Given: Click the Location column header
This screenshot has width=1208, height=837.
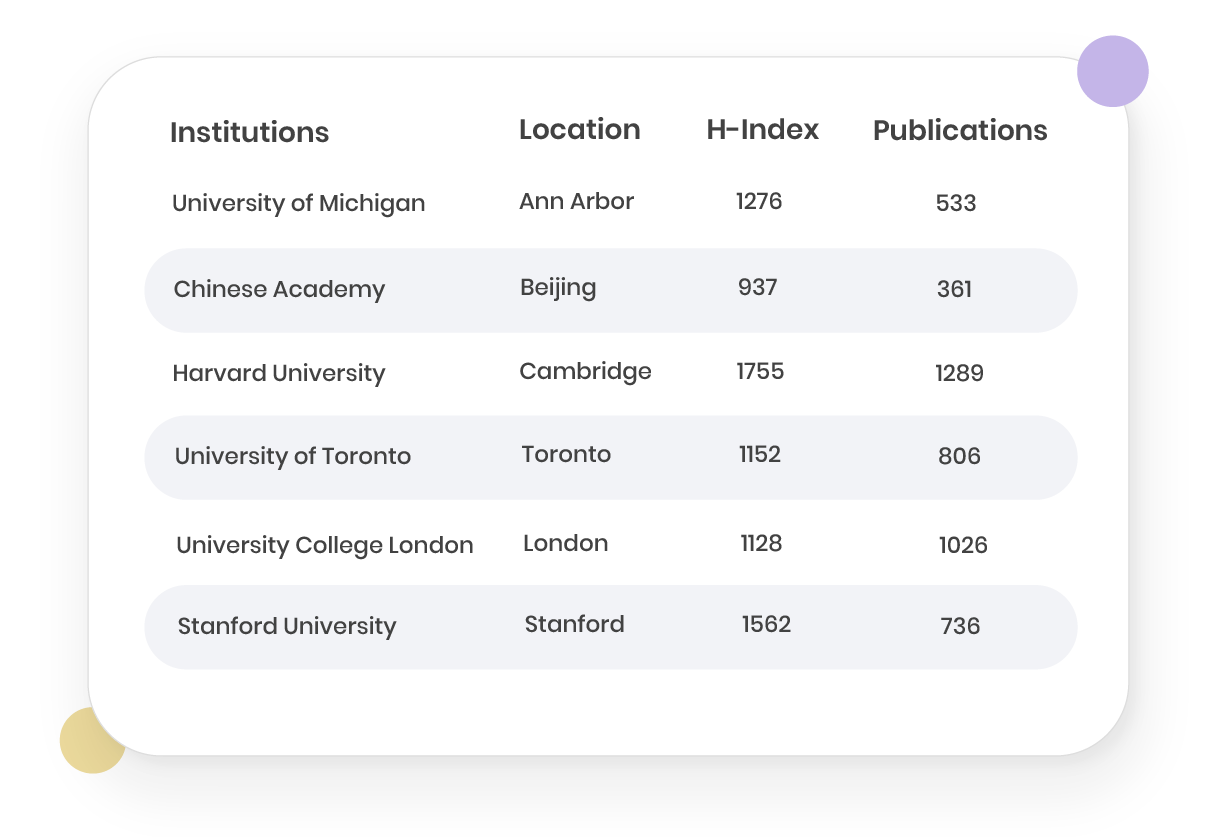Looking at the screenshot, I should tap(579, 130).
